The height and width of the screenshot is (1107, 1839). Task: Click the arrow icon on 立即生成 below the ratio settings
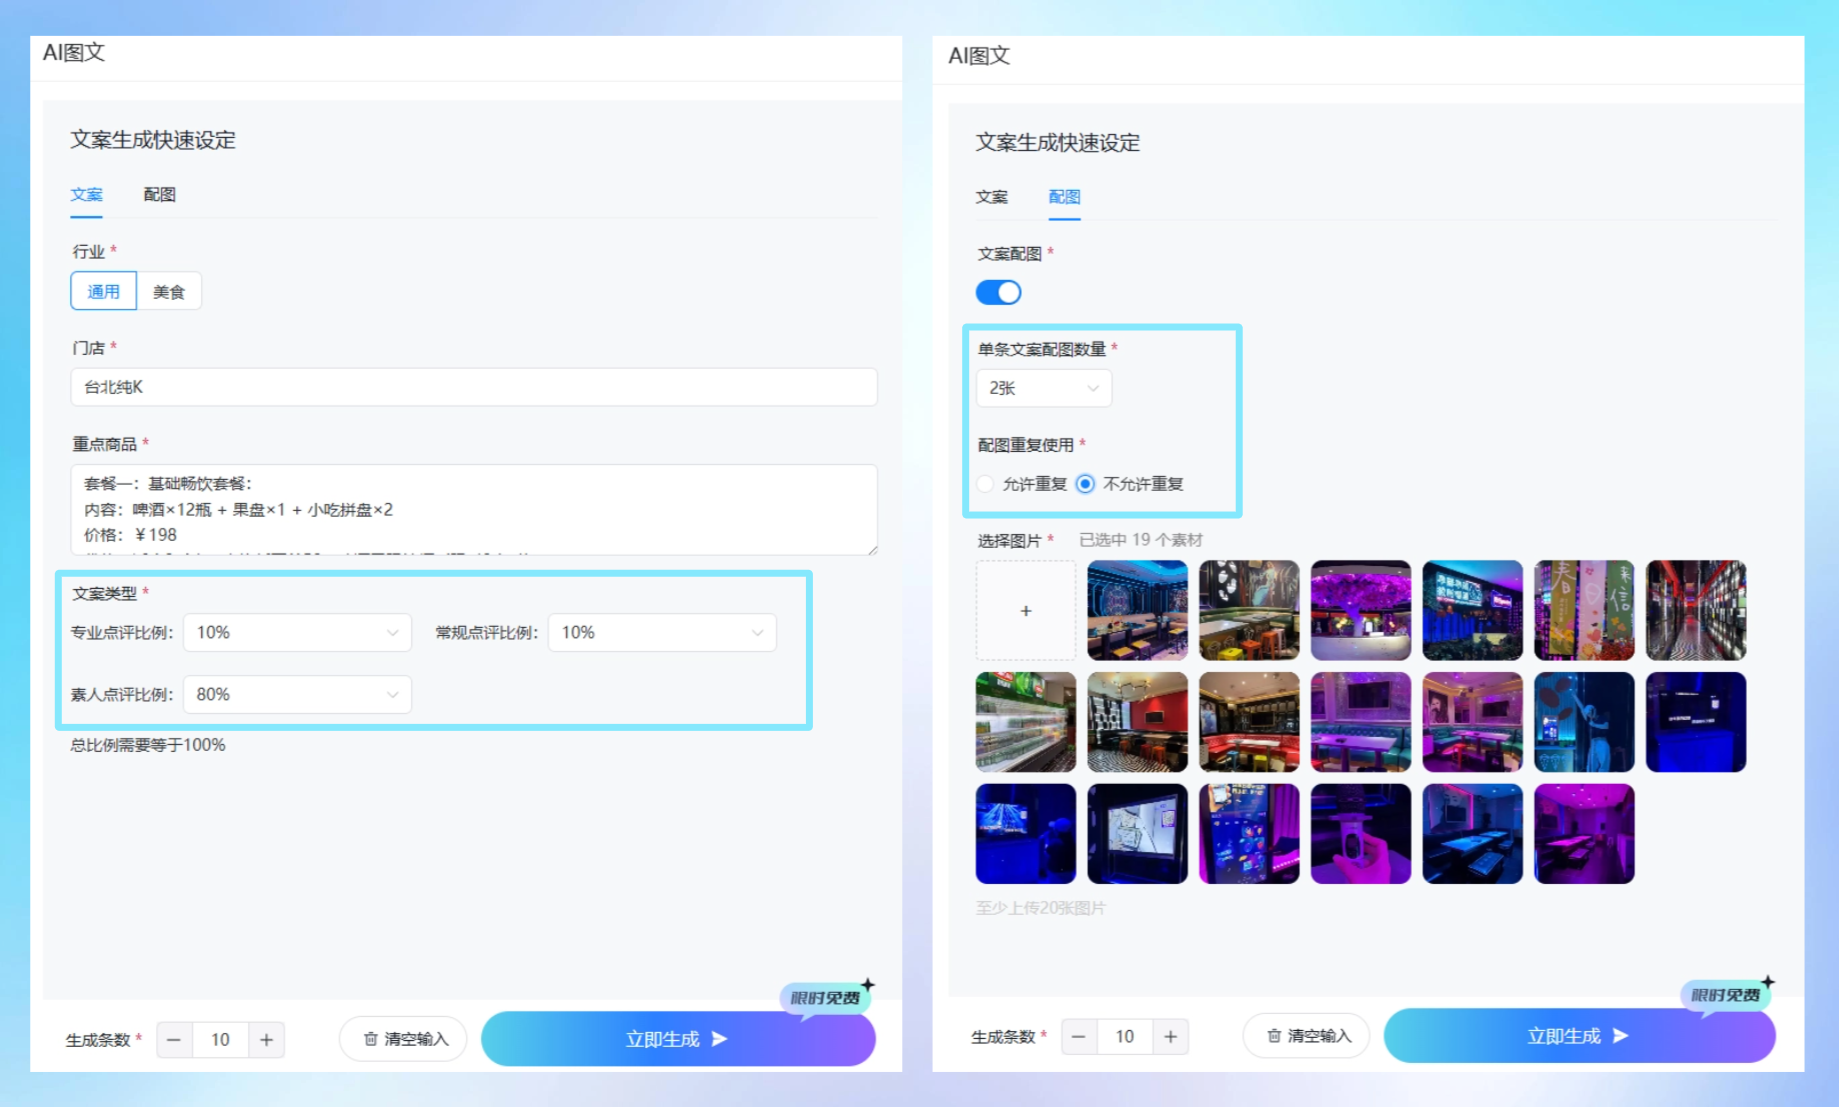(719, 1039)
